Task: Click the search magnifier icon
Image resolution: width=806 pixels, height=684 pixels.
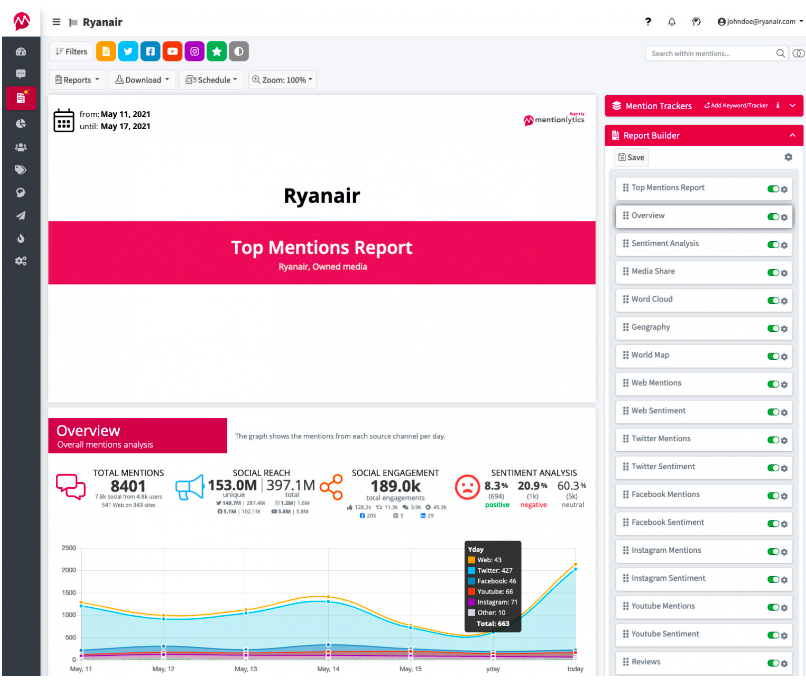Action: point(780,53)
